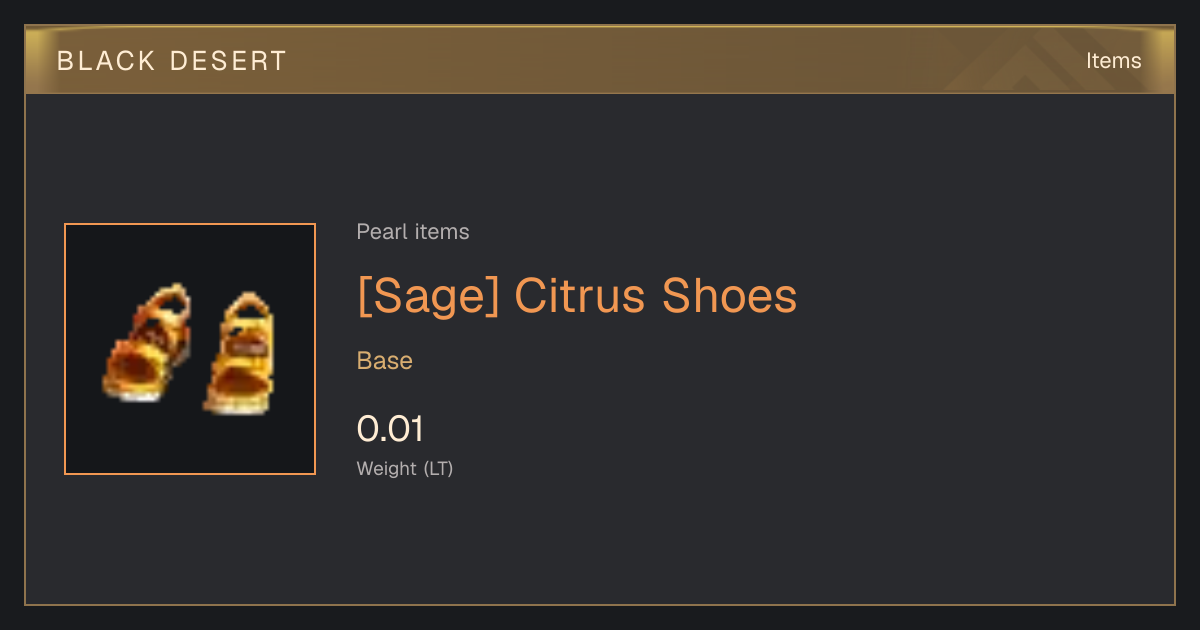This screenshot has width=1200, height=630.
Task: Click the (LT) unit text
Action: coord(438,468)
